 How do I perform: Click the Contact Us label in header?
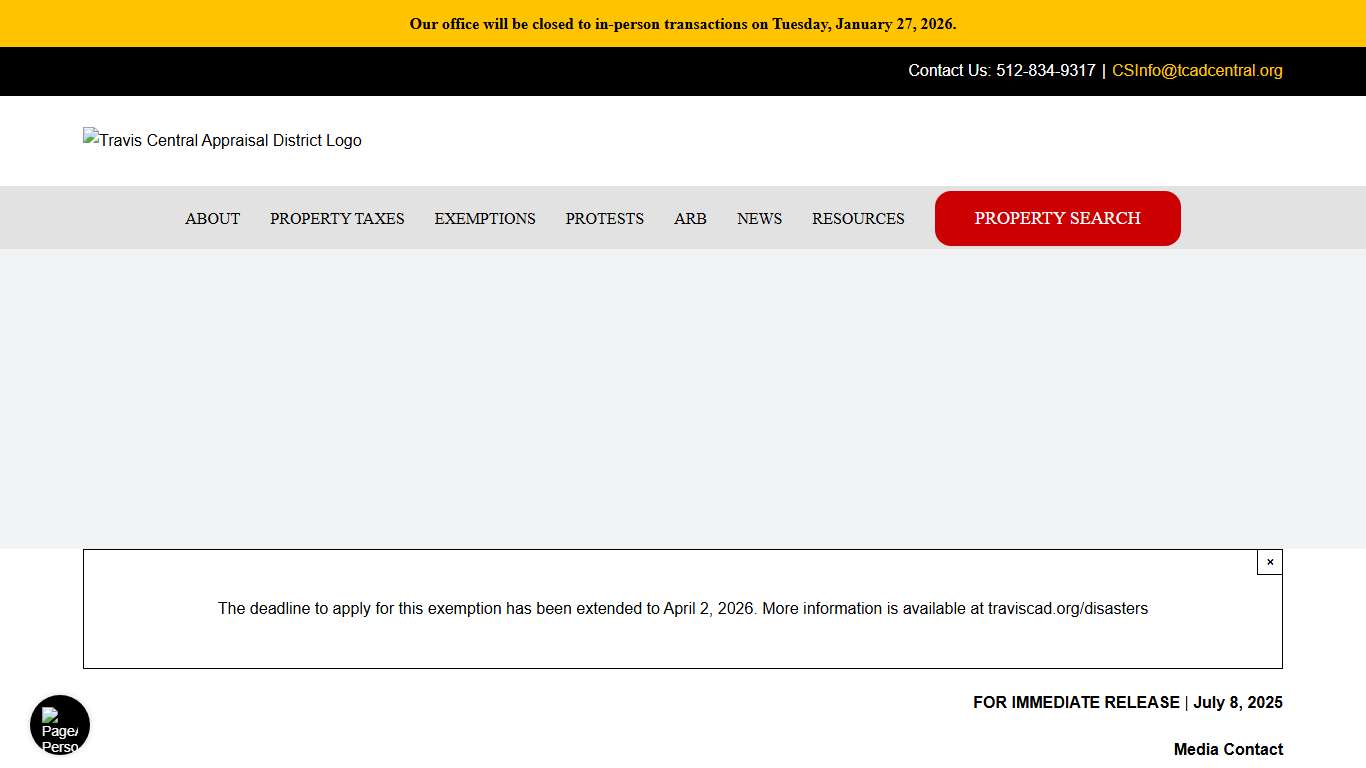click(948, 71)
